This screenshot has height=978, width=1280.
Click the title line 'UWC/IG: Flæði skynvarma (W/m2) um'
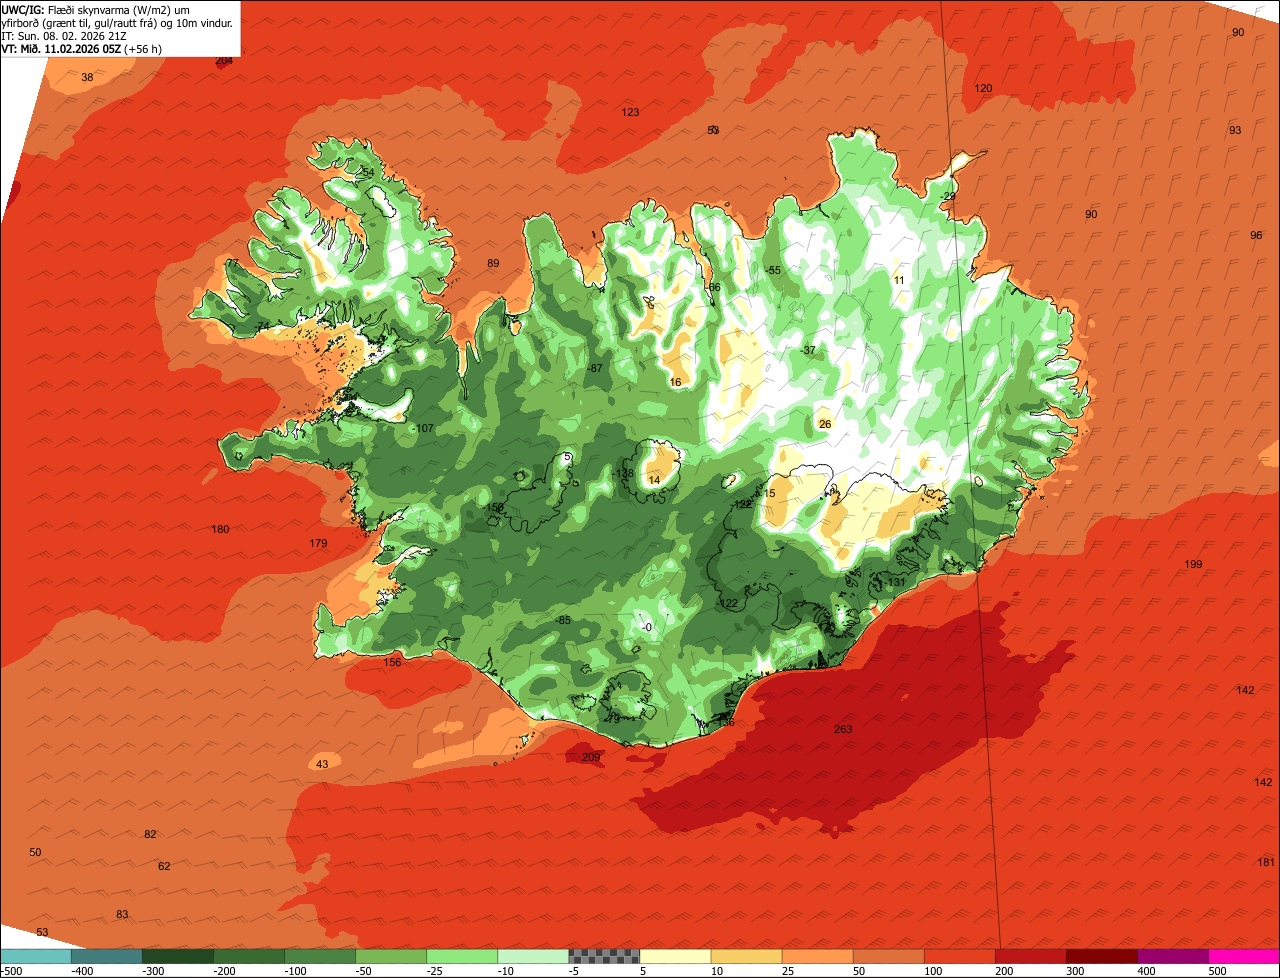point(96,9)
